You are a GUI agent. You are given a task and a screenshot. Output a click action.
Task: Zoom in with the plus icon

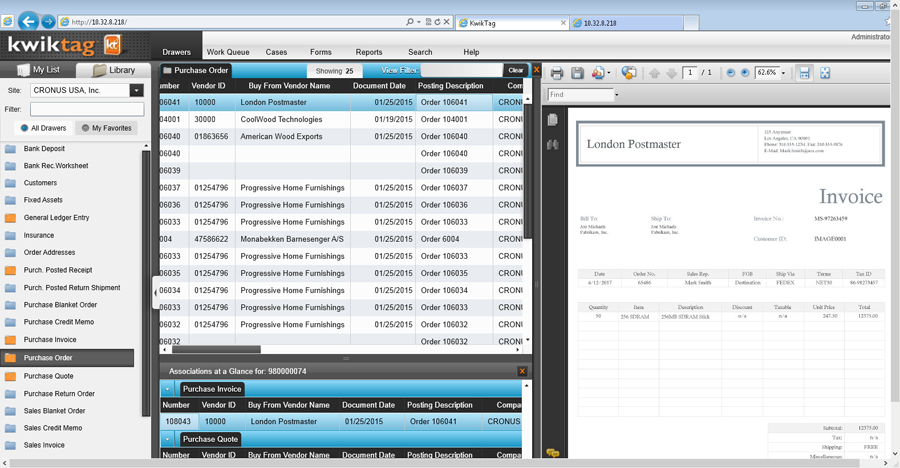(x=745, y=73)
